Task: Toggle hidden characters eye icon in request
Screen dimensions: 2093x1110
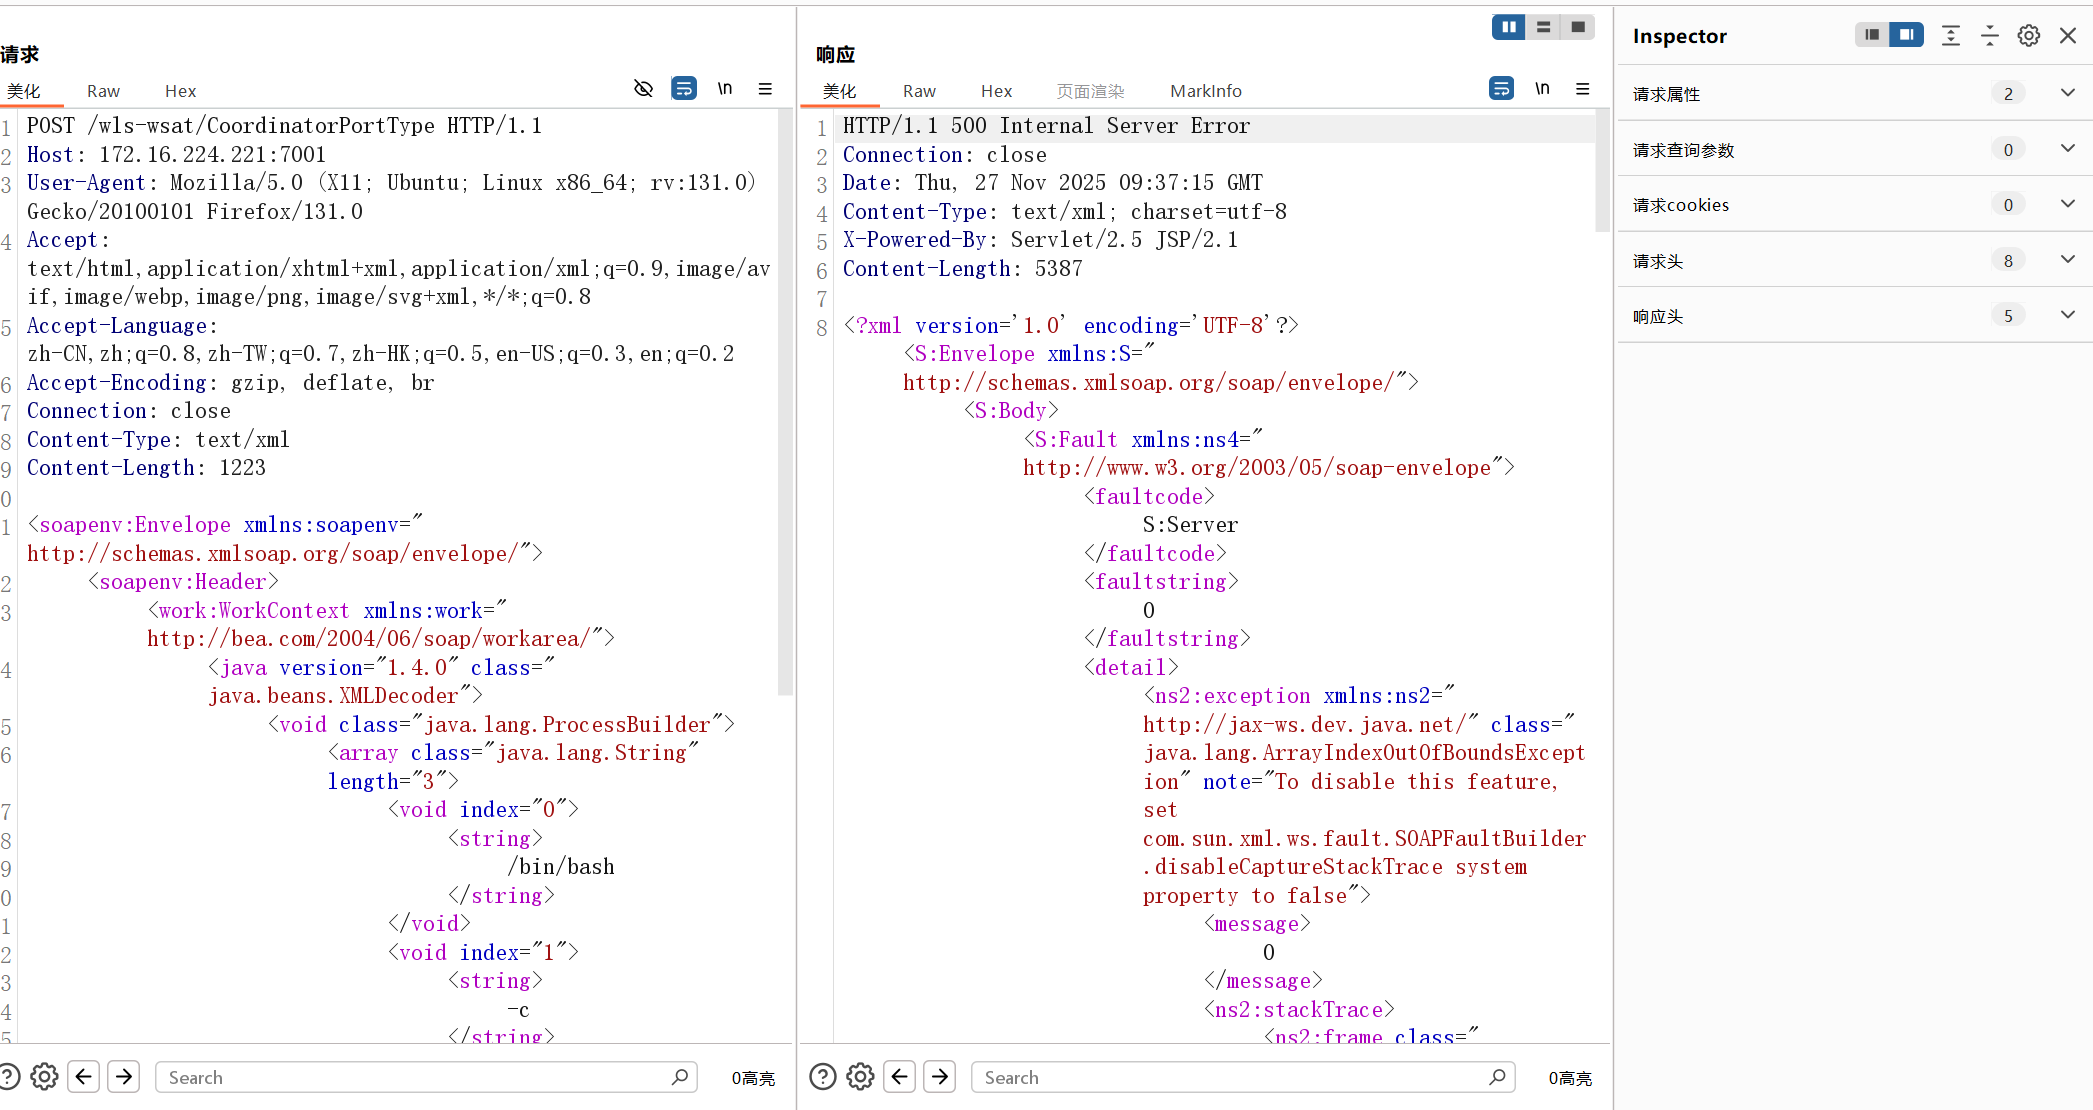Action: point(643,89)
